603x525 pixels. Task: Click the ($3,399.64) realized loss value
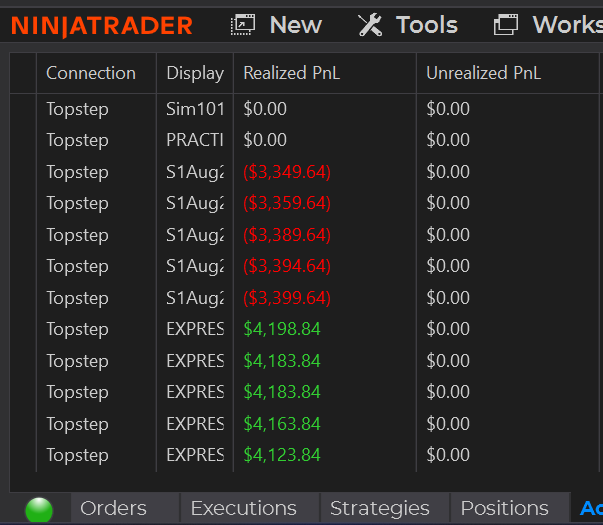tap(287, 298)
